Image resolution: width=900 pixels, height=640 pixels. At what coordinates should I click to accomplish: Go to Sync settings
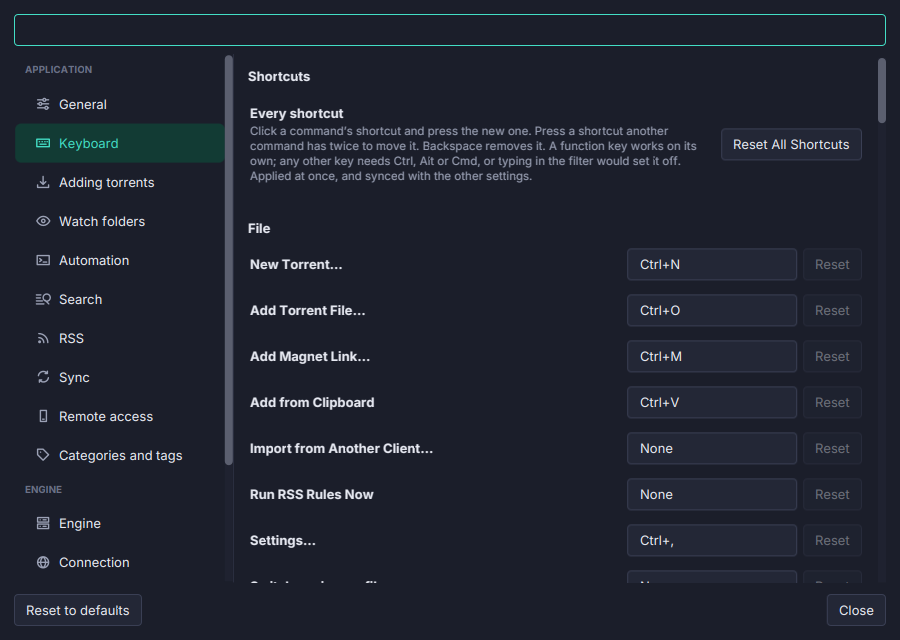coord(119,377)
